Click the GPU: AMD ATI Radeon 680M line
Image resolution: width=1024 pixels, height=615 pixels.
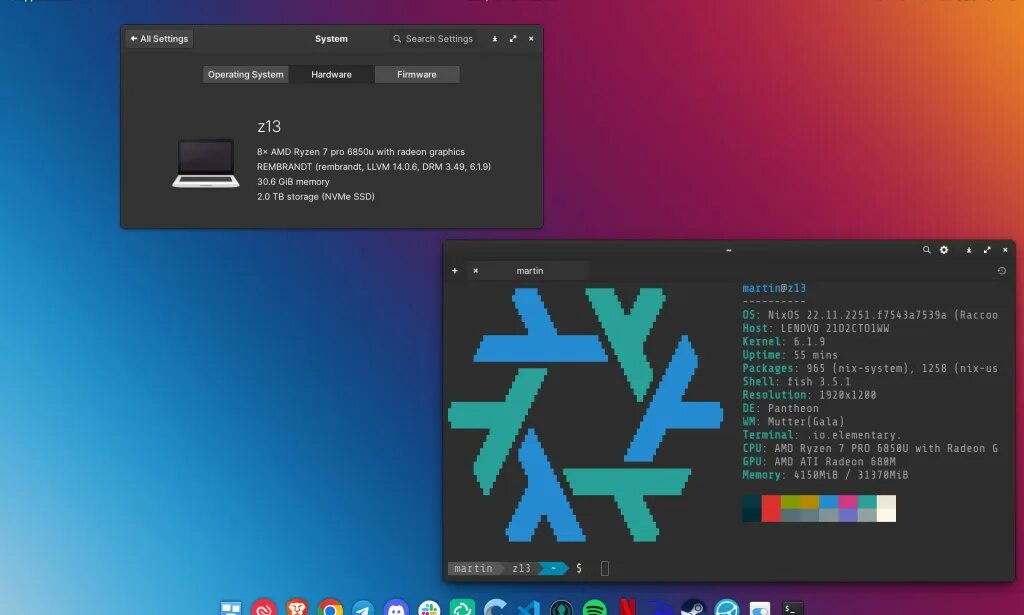click(x=819, y=461)
